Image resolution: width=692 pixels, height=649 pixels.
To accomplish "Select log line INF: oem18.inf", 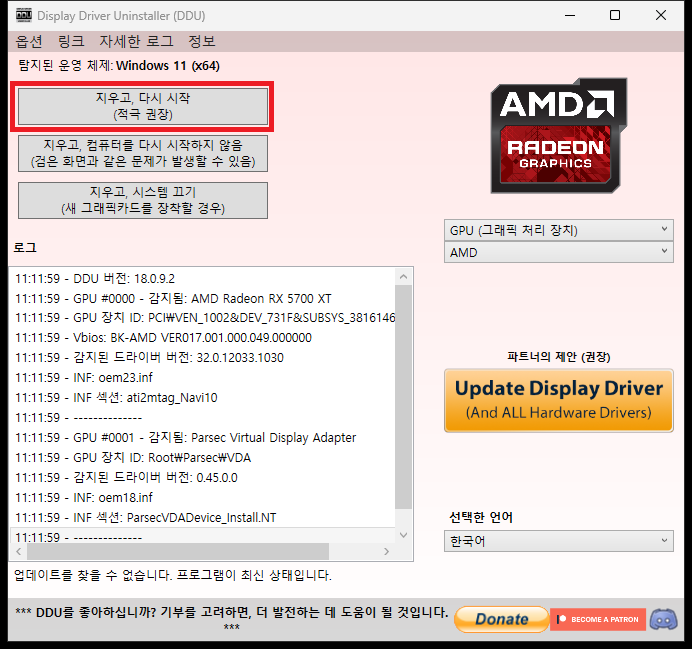I will (203, 498).
